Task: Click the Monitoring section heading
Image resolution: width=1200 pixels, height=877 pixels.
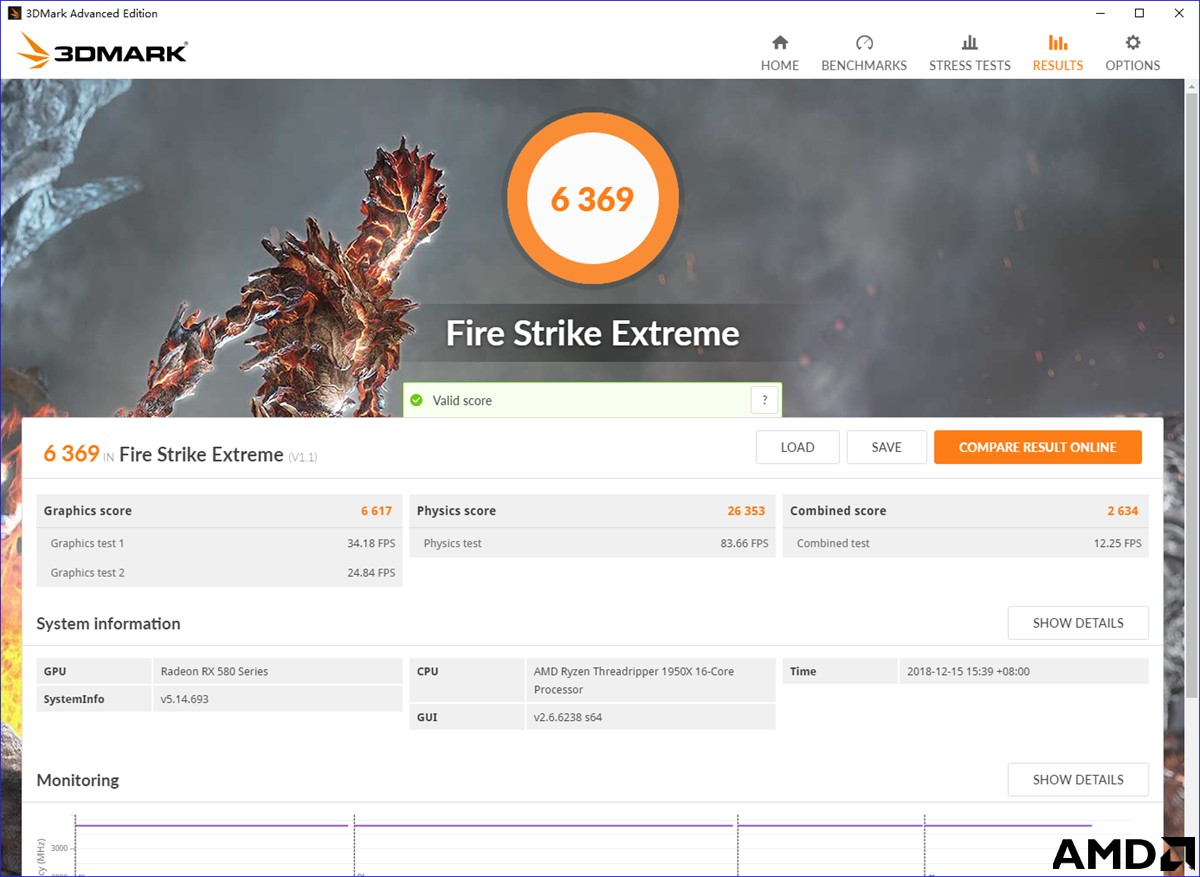Action: point(78,780)
